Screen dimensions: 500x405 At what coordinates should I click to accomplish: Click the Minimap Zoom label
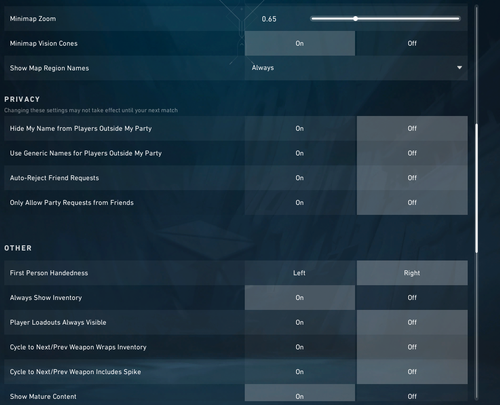(33, 19)
